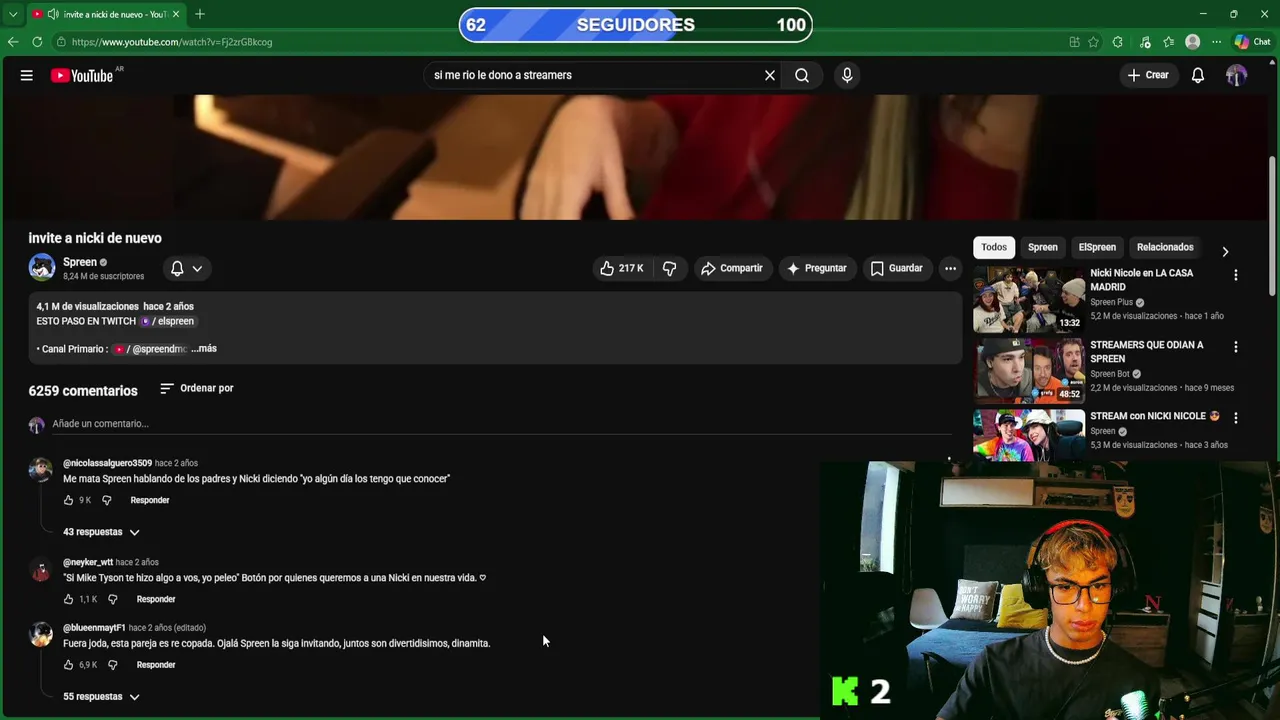This screenshot has width=1280, height=720.
Task: Open more video actions ellipsis
Action: click(951, 268)
